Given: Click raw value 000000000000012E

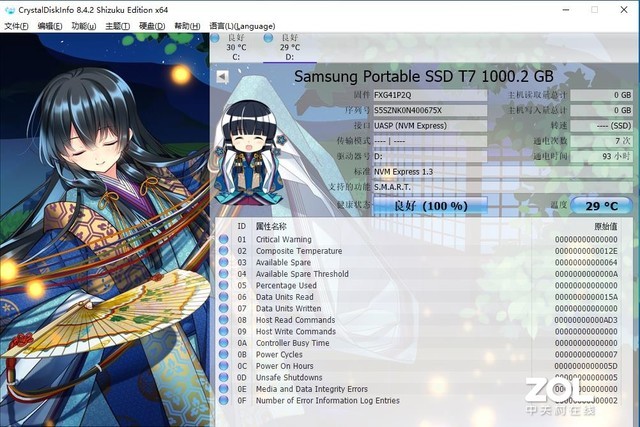Looking at the screenshot, I should pos(586,251).
